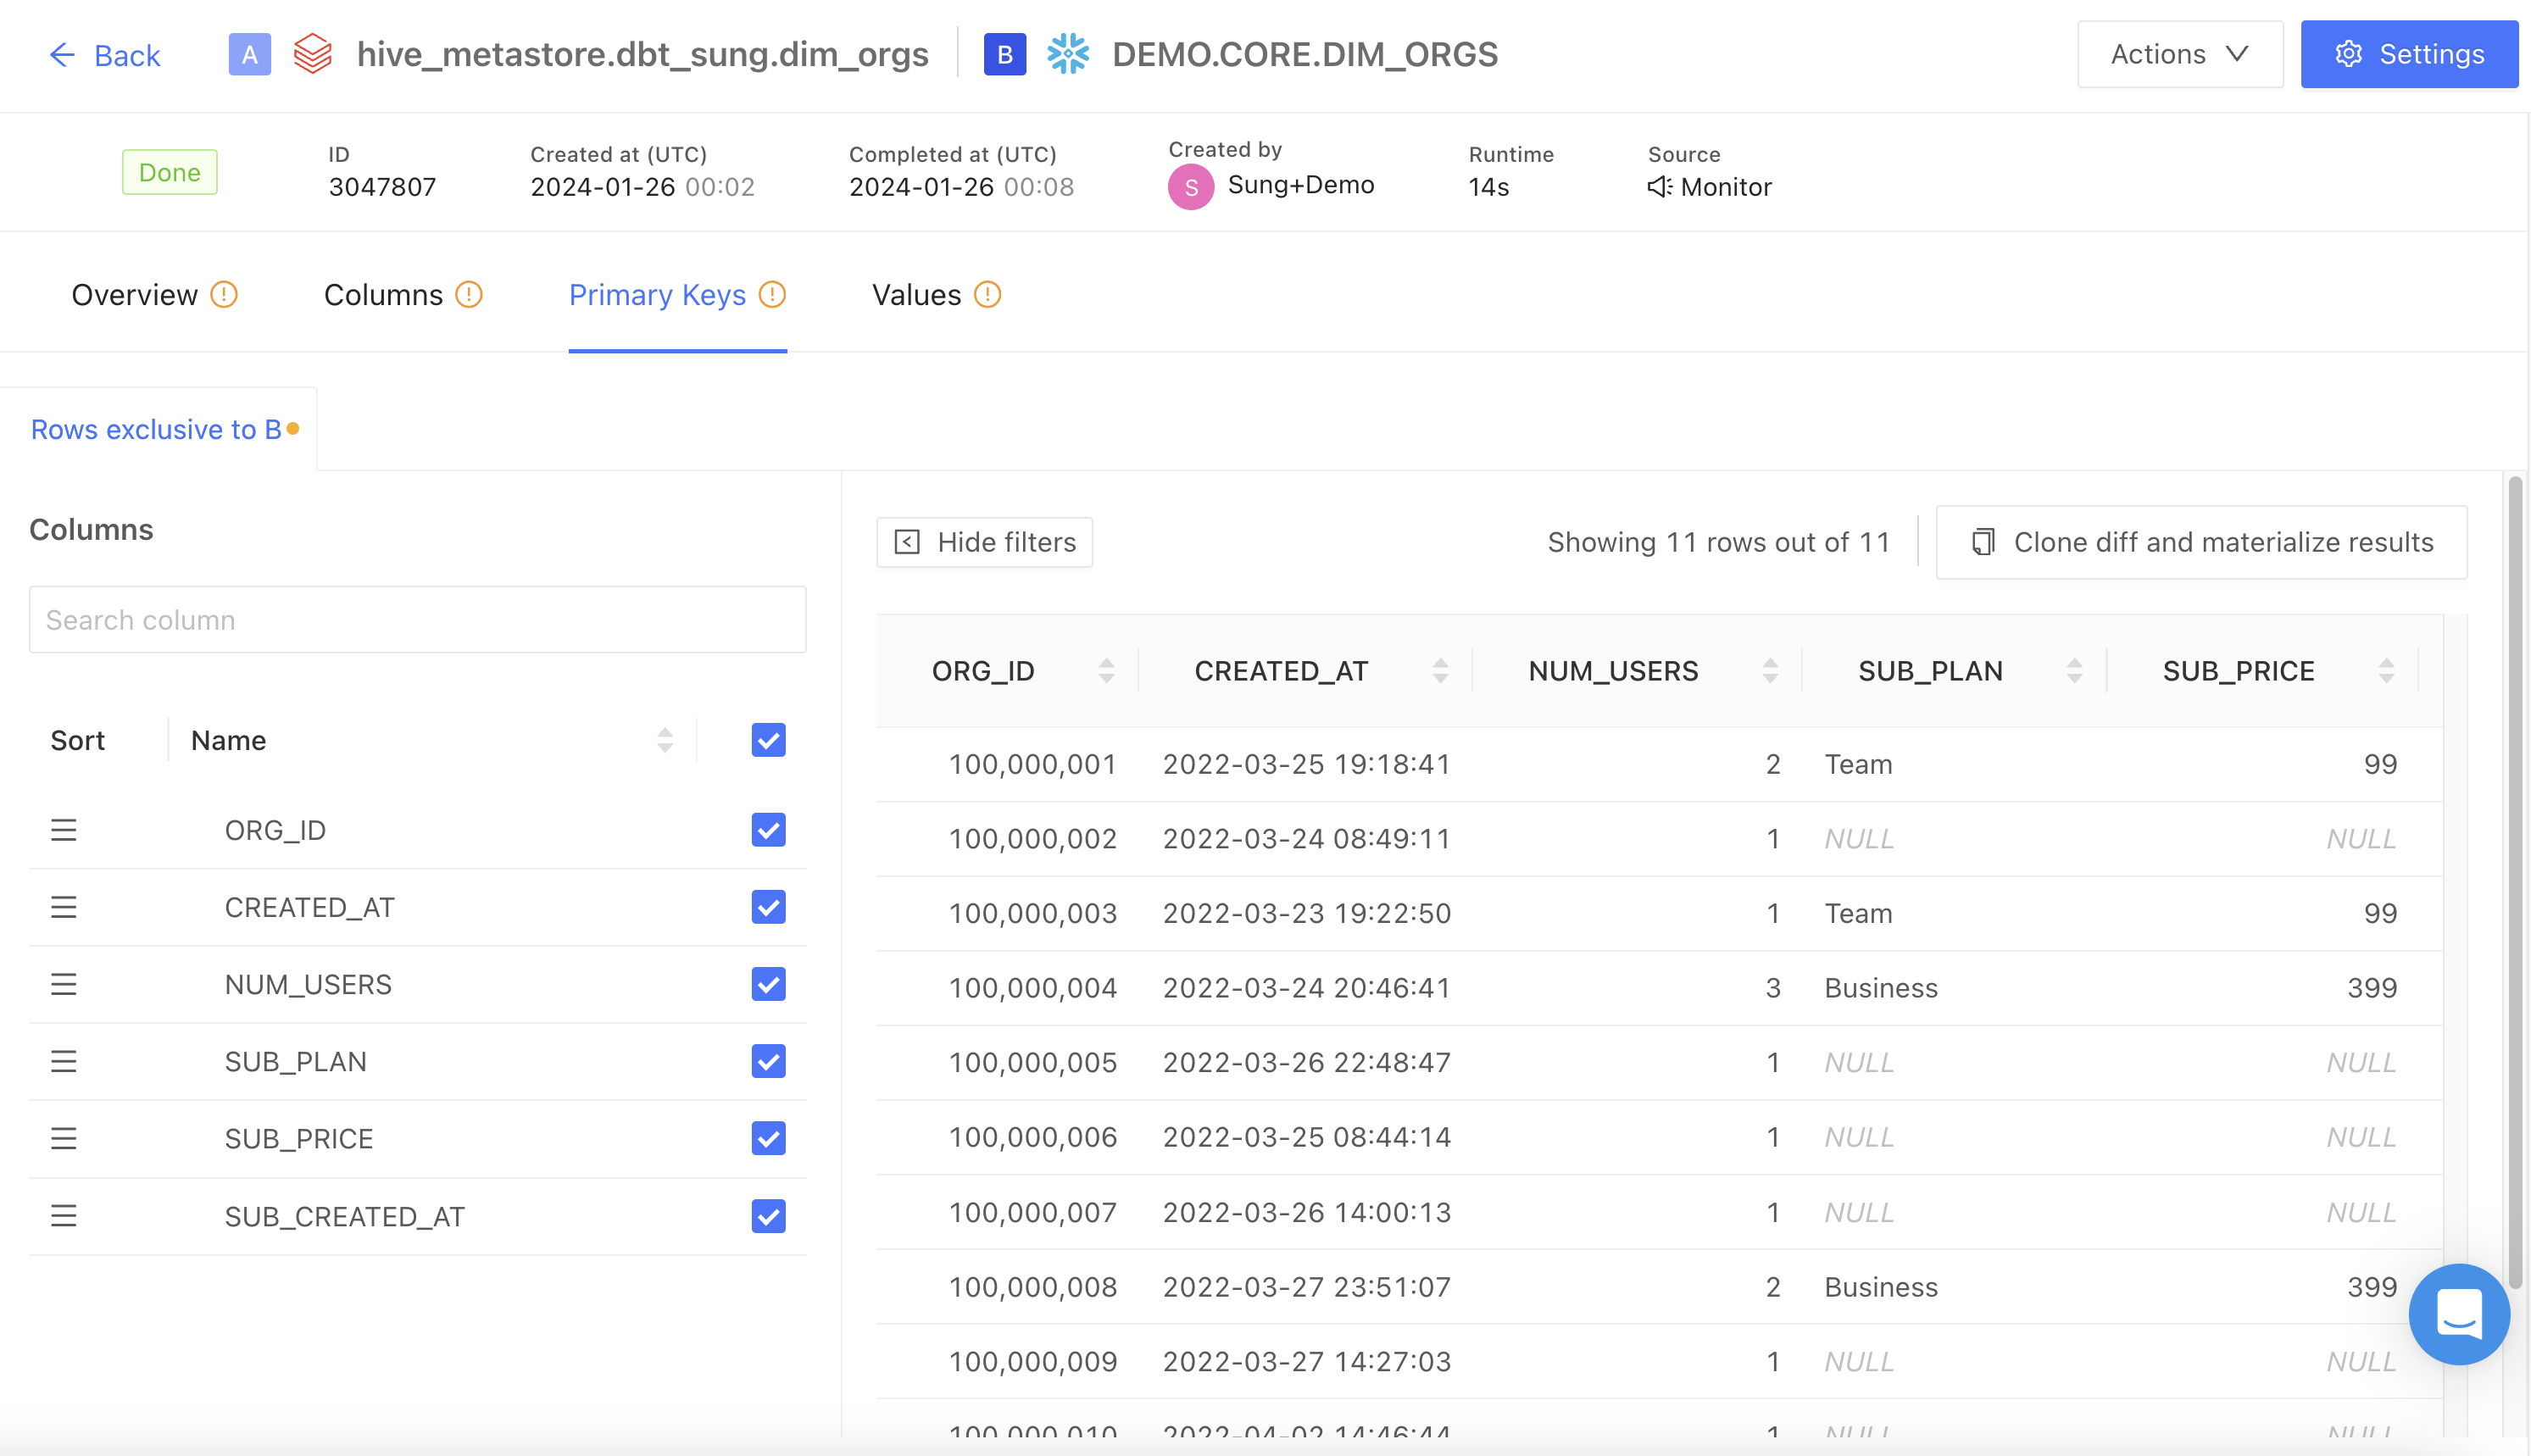
Task: Click the warning icon on Primary Keys tab
Action: point(772,295)
